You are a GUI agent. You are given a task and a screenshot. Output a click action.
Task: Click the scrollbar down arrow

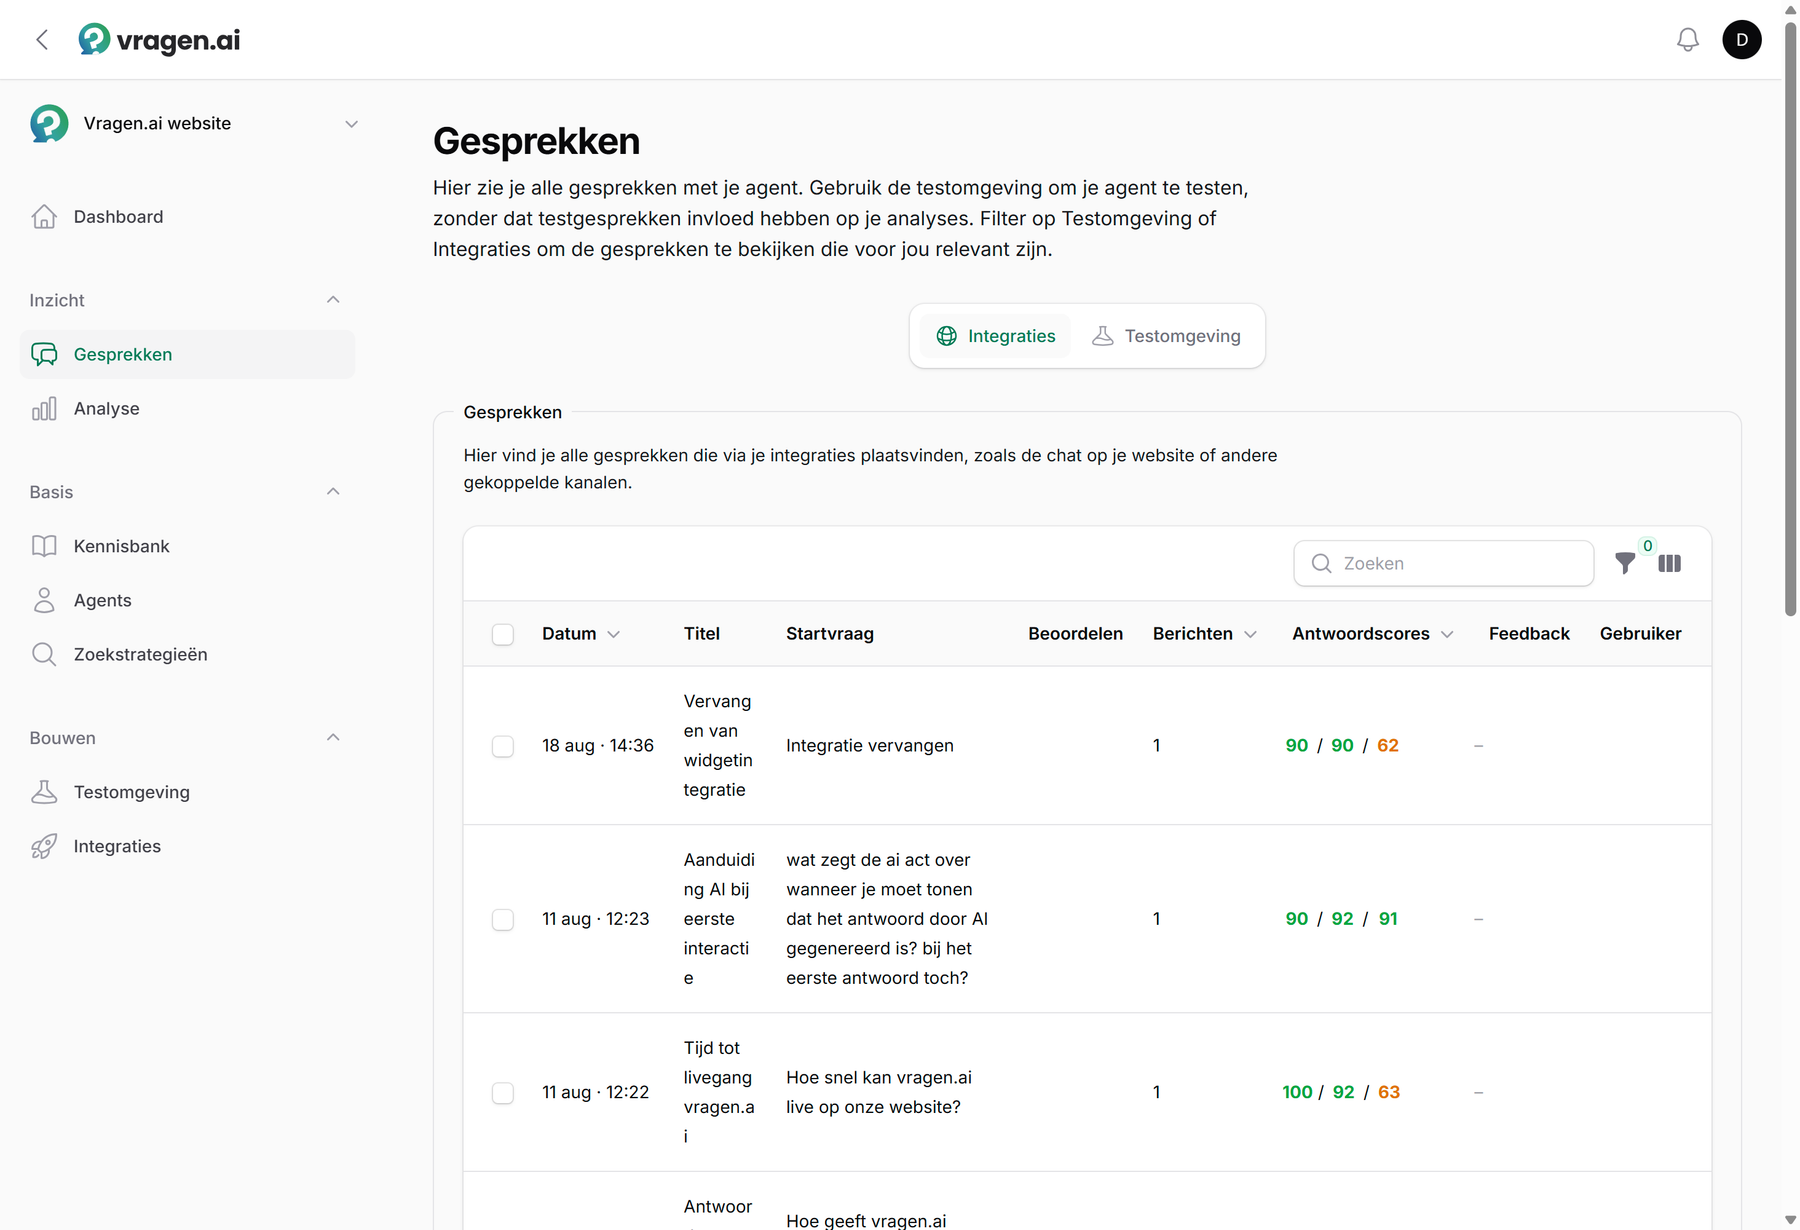(x=1791, y=1220)
